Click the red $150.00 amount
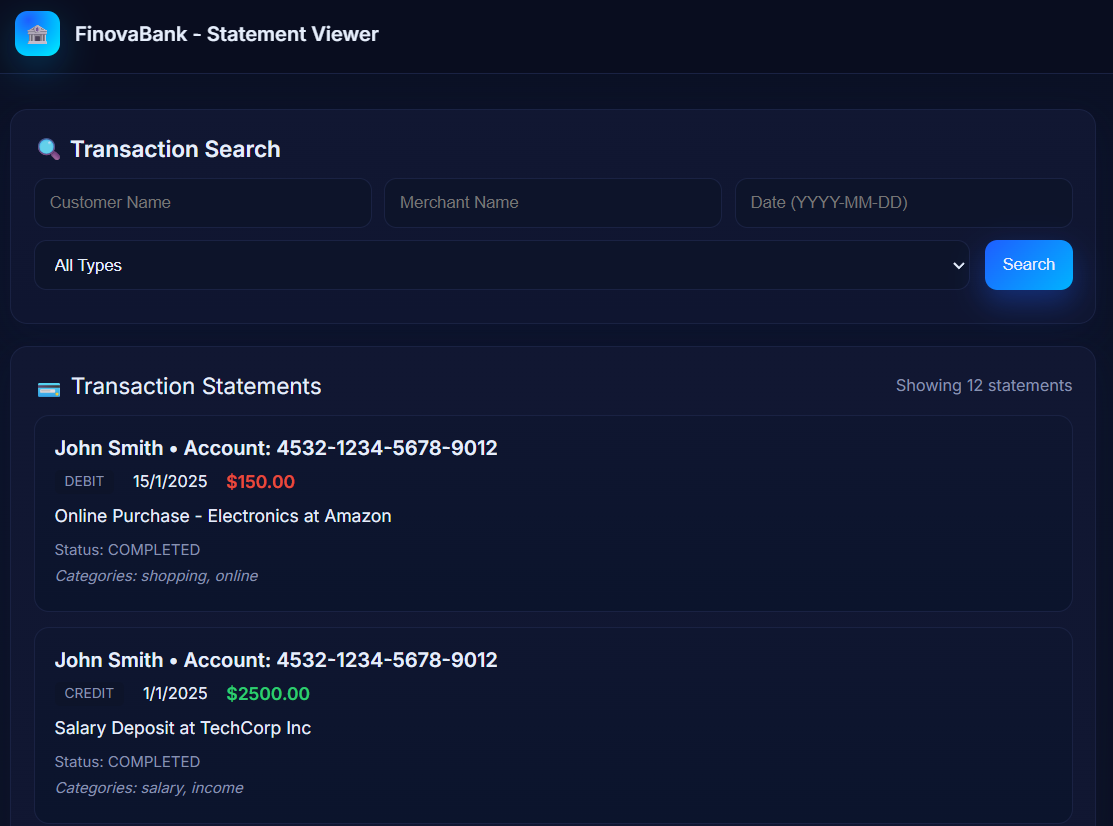This screenshot has width=1113, height=826. click(260, 482)
